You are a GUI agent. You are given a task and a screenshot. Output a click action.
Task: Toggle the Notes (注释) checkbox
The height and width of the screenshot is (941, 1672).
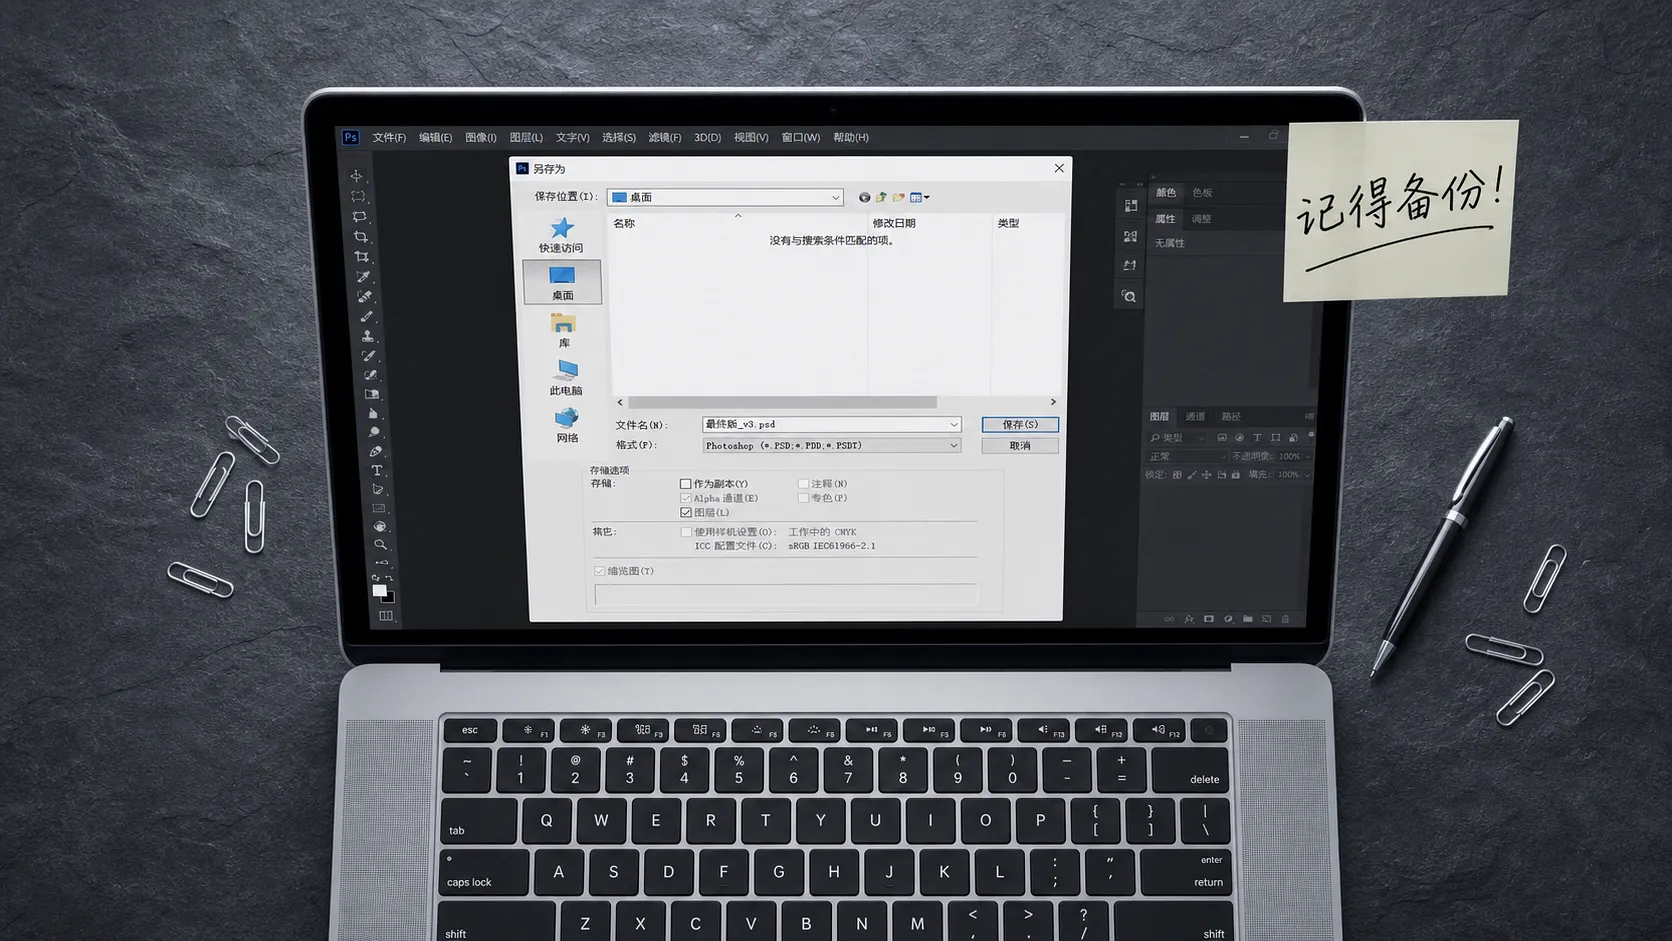tap(803, 484)
